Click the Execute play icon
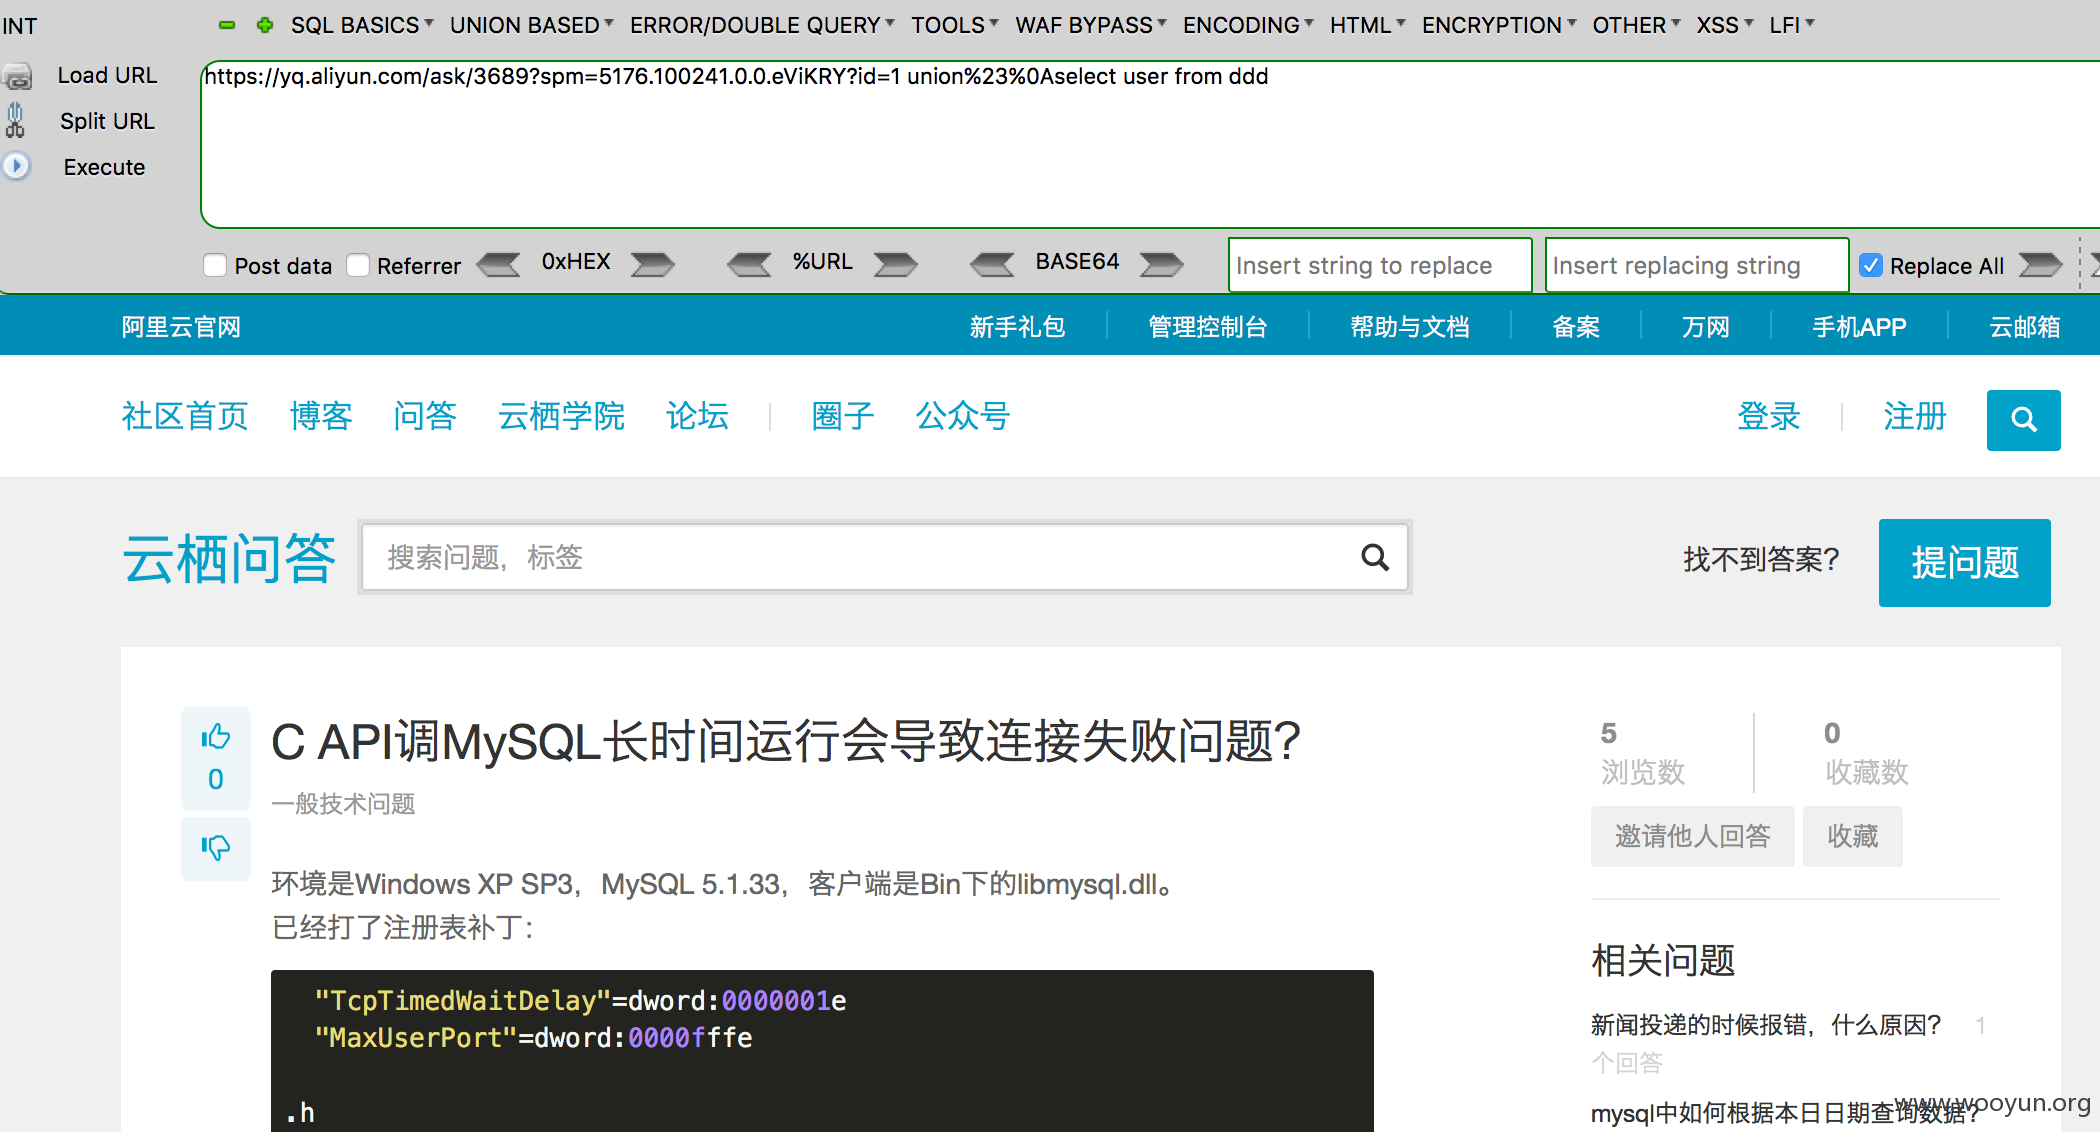The image size is (2100, 1132). click(16, 166)
